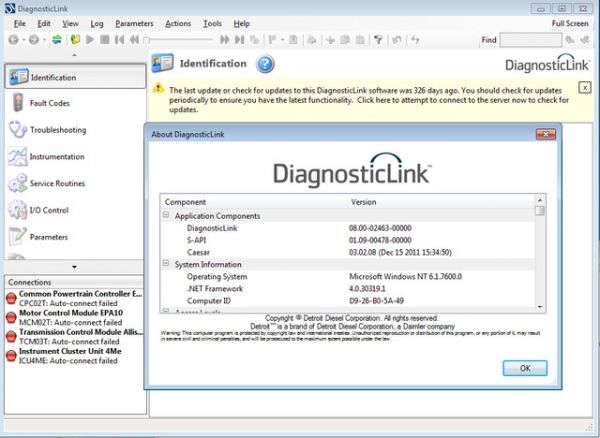This screenshot has height=438, width=600.
Task: Open the Instrumentation view
Action: 56,157
